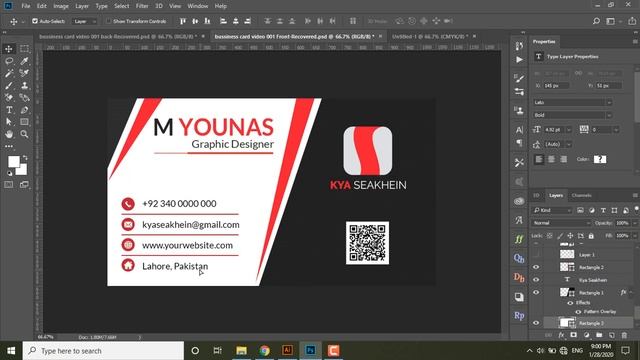
Task: Open the Filter menu
Action: (142, 6)
